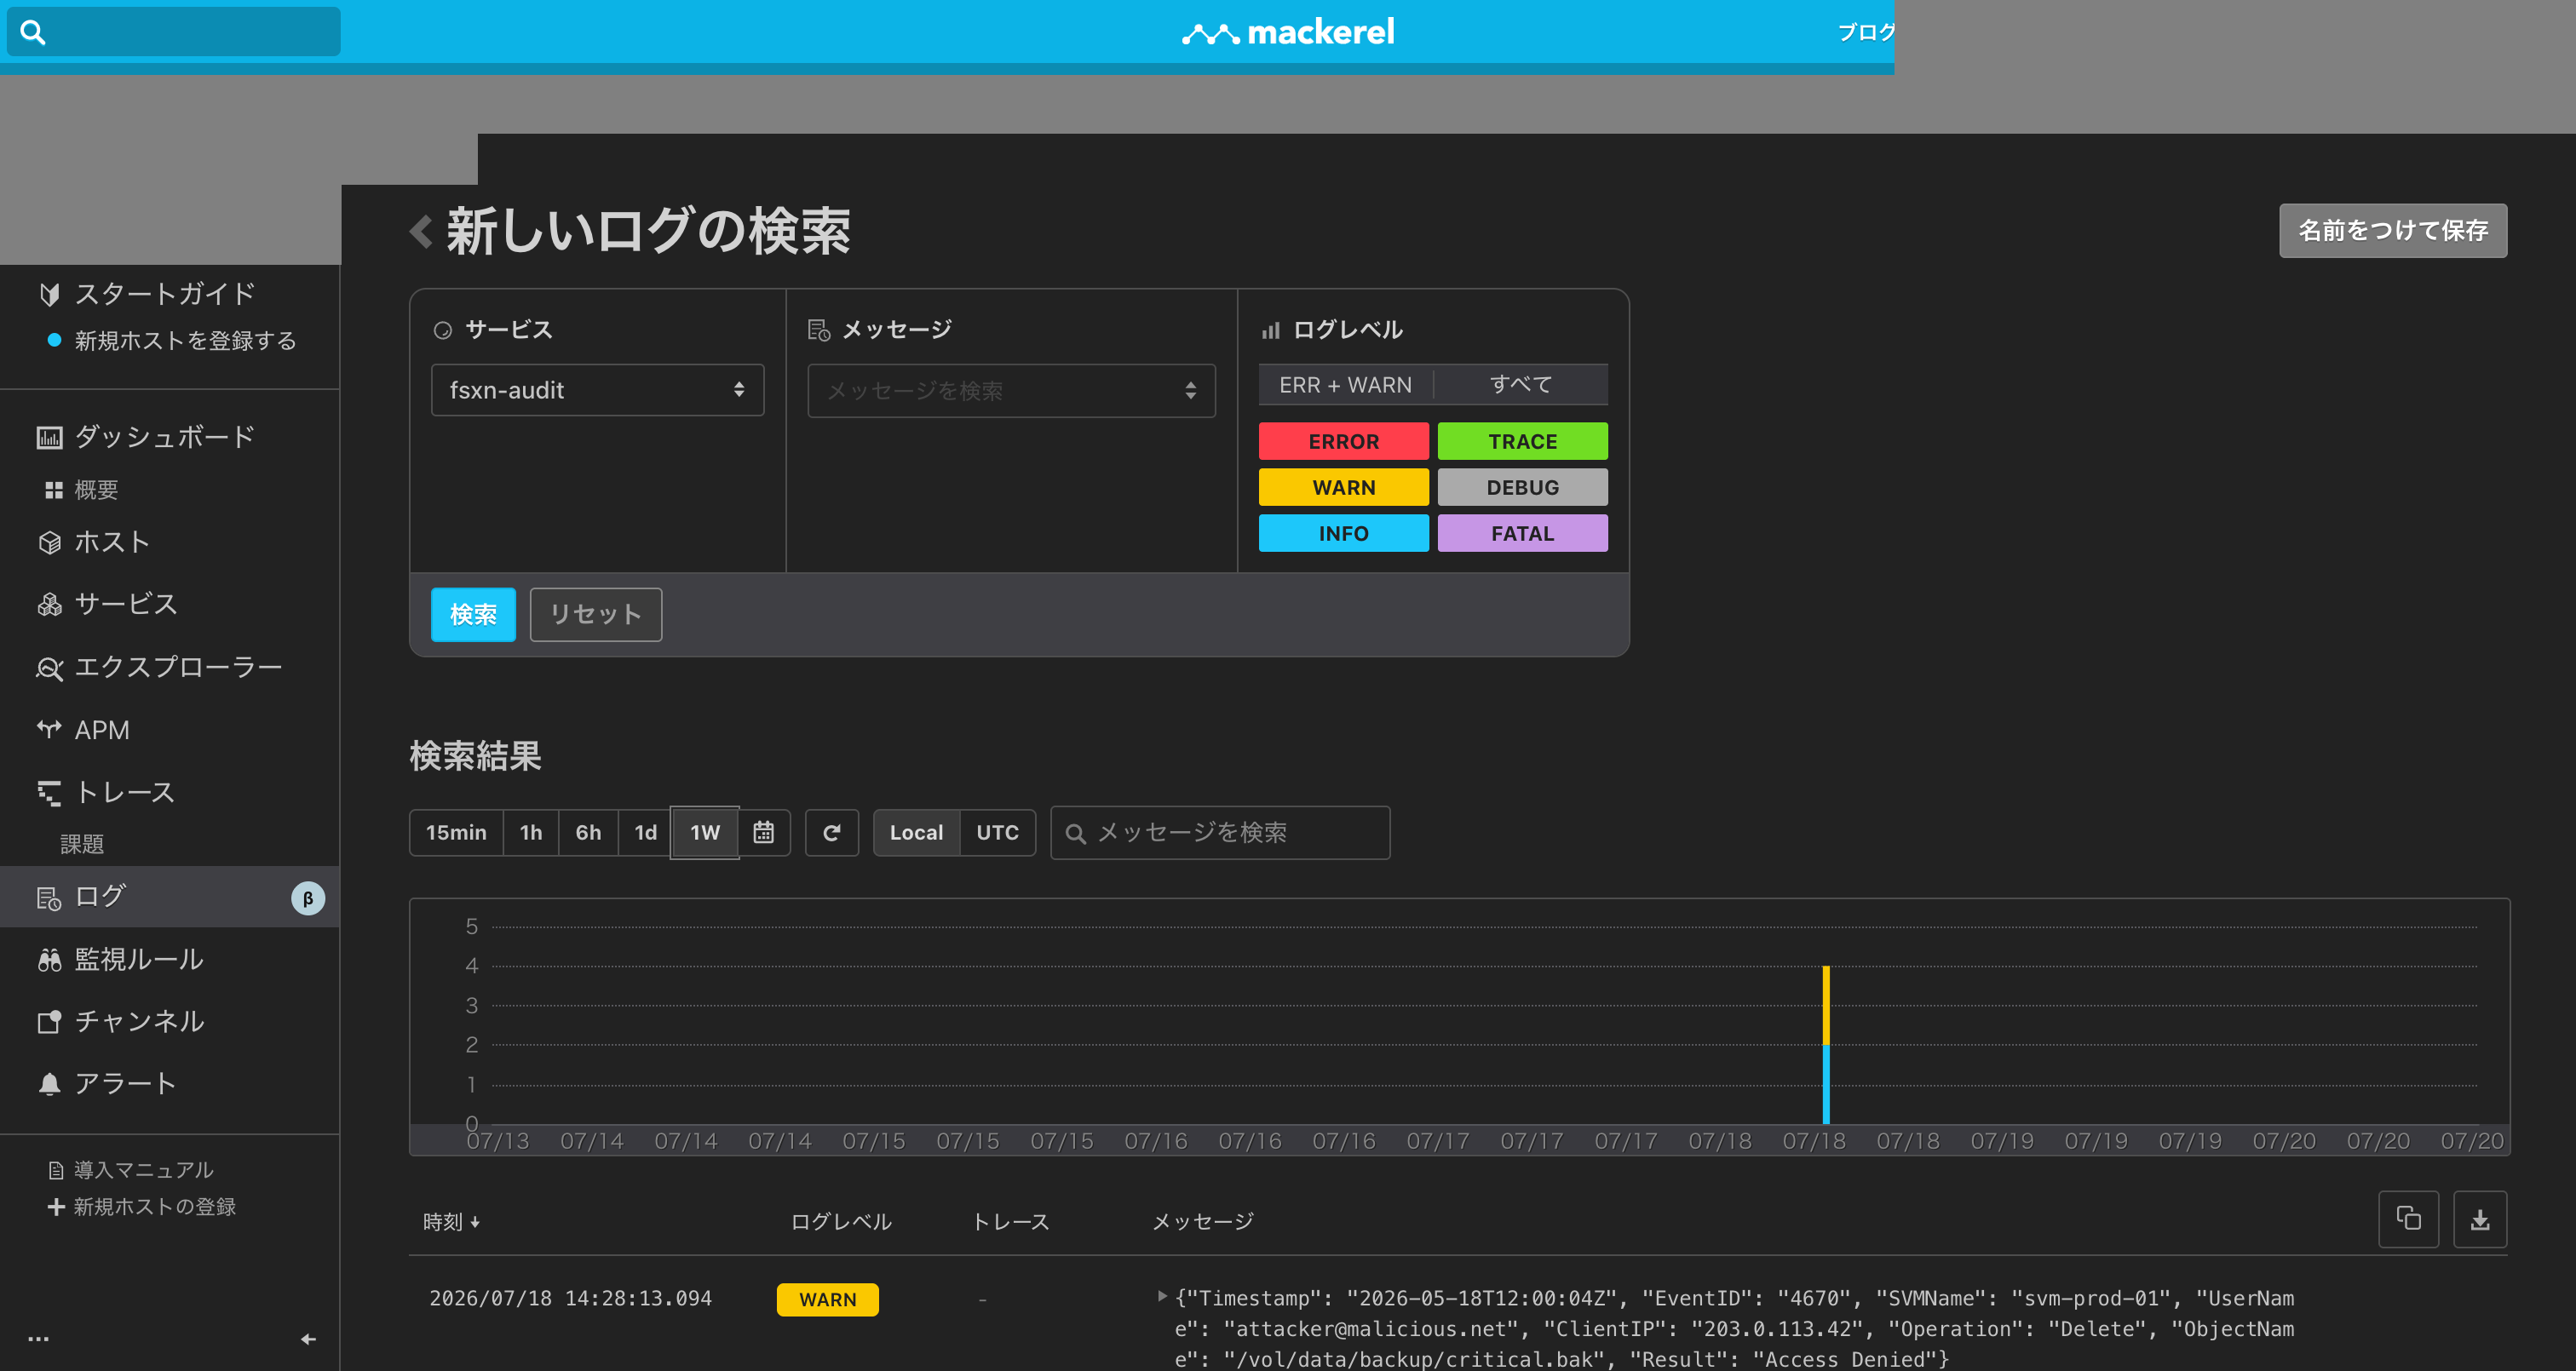
Task: Click 名前をつけて保存 button
Action: 2392,231
